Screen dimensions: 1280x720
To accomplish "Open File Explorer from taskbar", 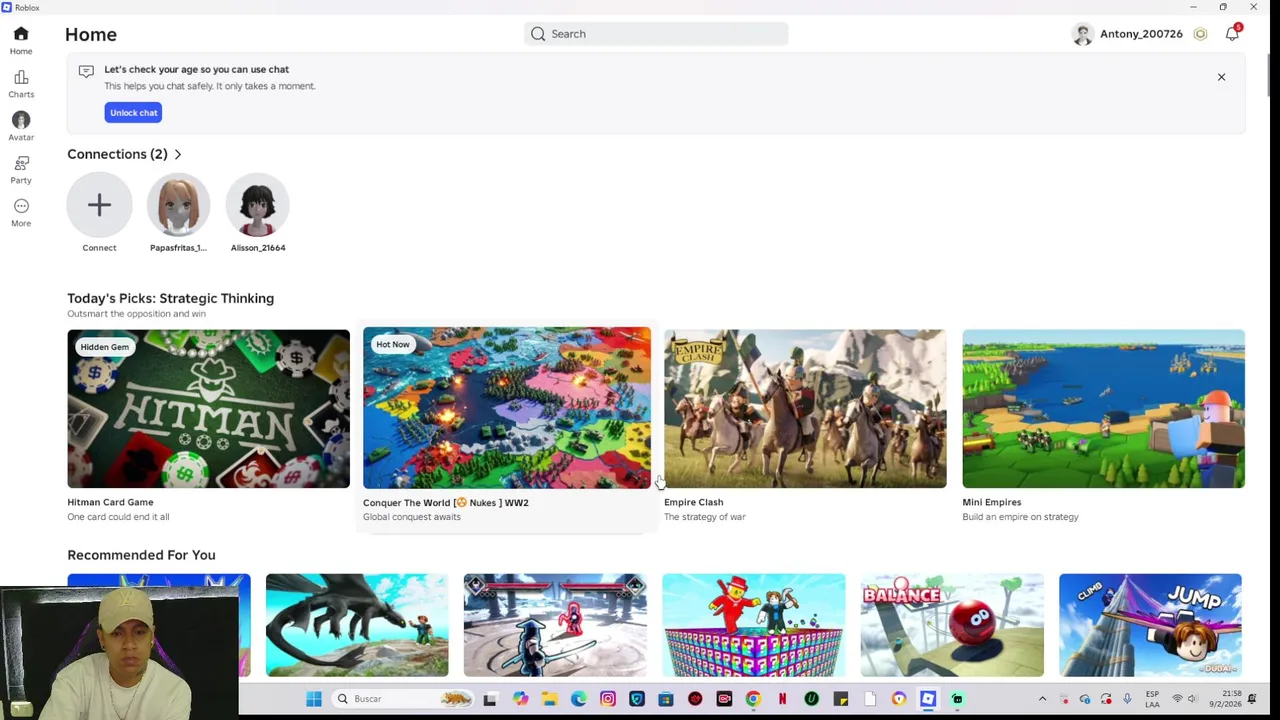I will coord(549,699).
